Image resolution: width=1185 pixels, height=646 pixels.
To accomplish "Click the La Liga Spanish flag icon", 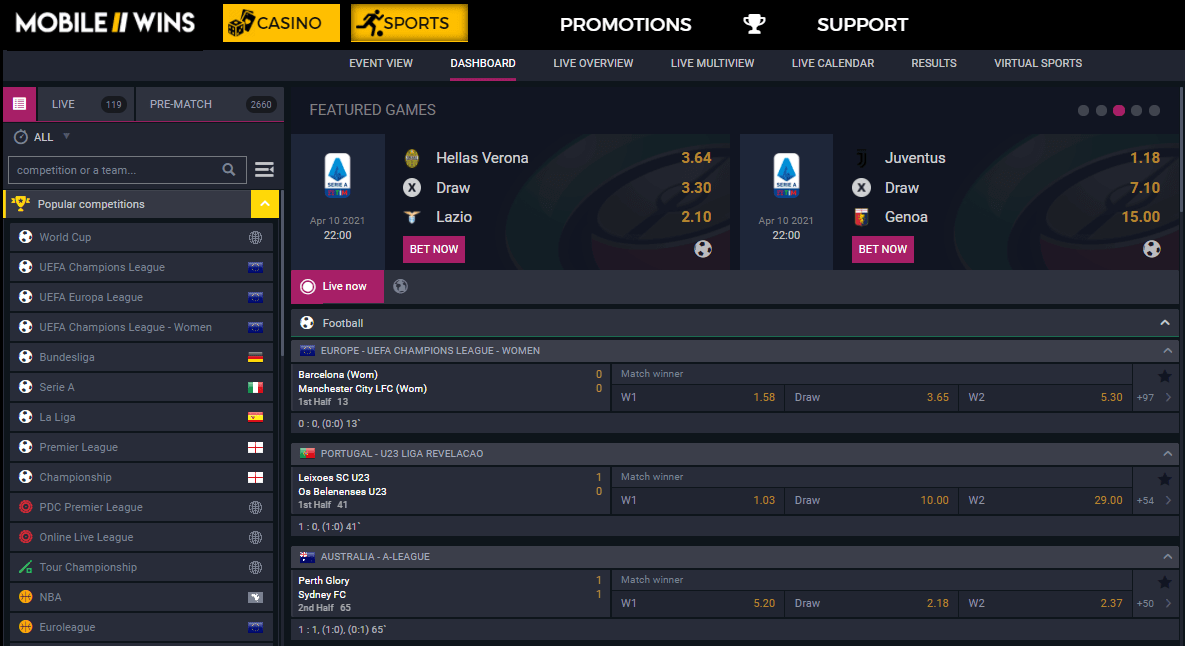I will 255,417.
